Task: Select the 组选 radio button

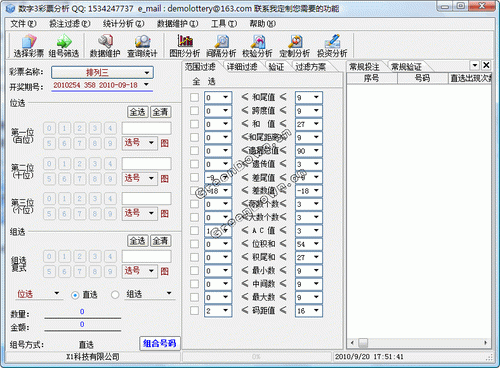Action: tap(115, 295)
